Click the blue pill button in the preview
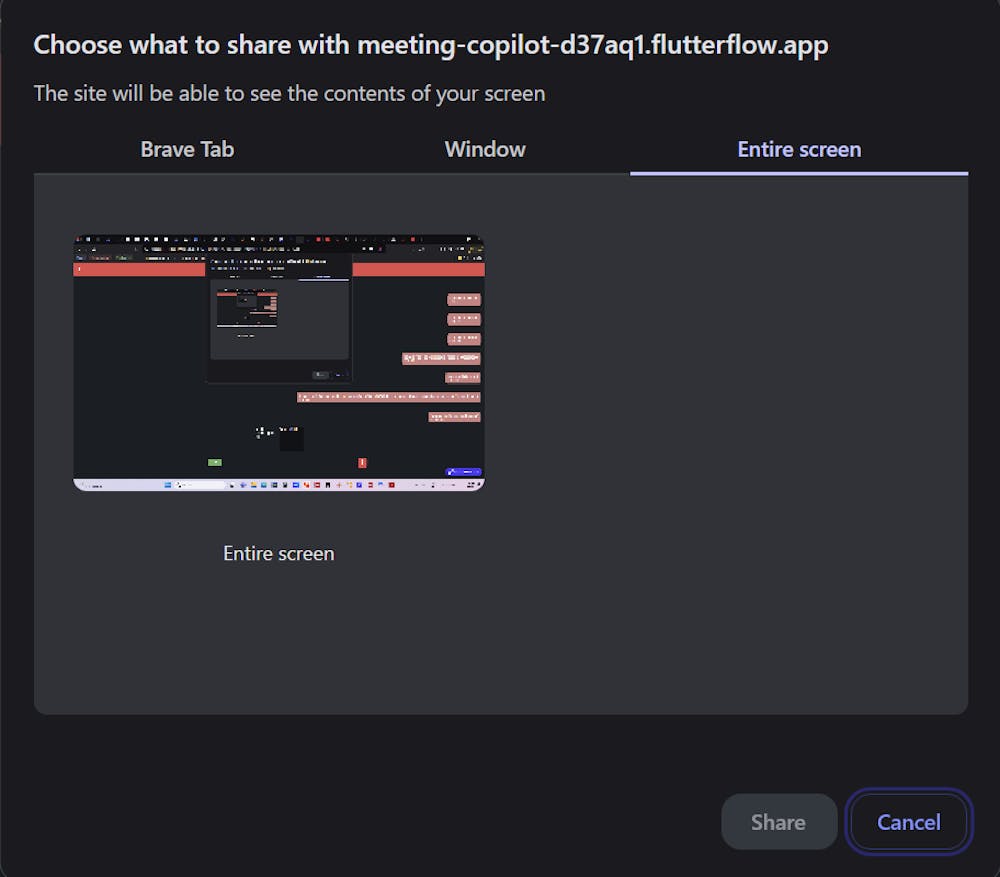This screenshot has width=1000, height=877. click(463, 471)
